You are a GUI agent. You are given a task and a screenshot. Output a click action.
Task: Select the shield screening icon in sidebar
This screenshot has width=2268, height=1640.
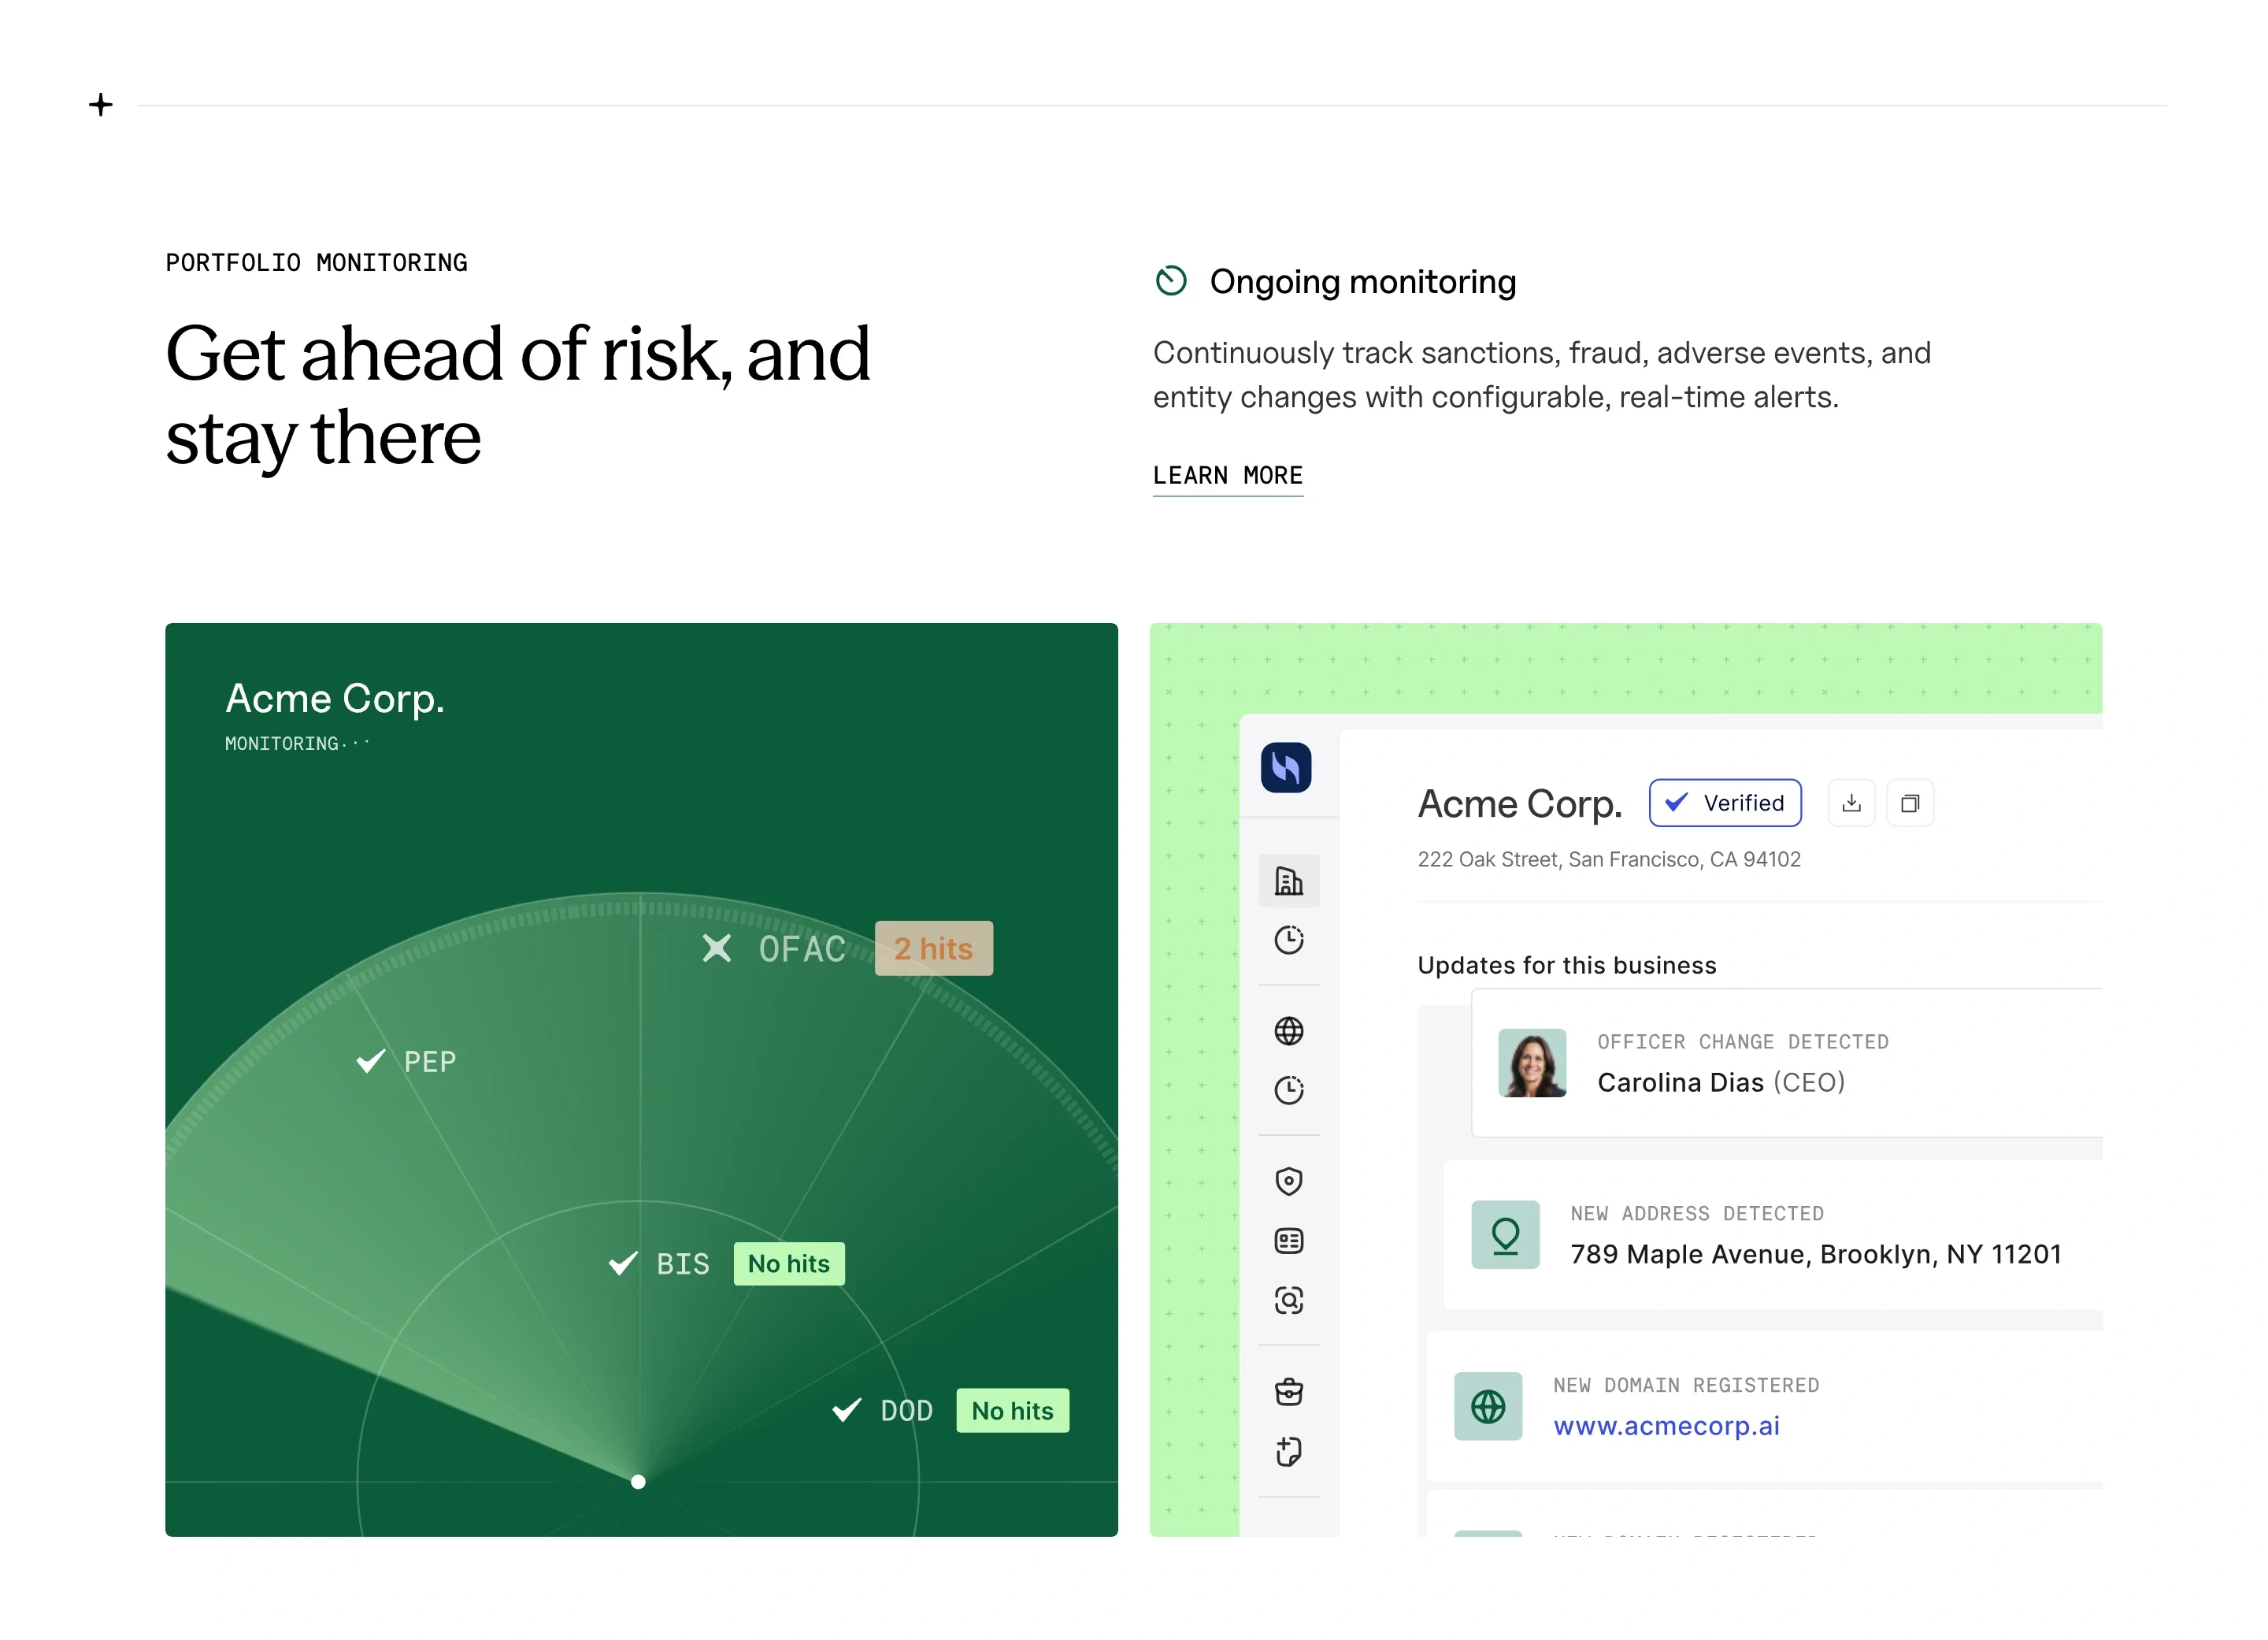(x=1290, y=1181)
